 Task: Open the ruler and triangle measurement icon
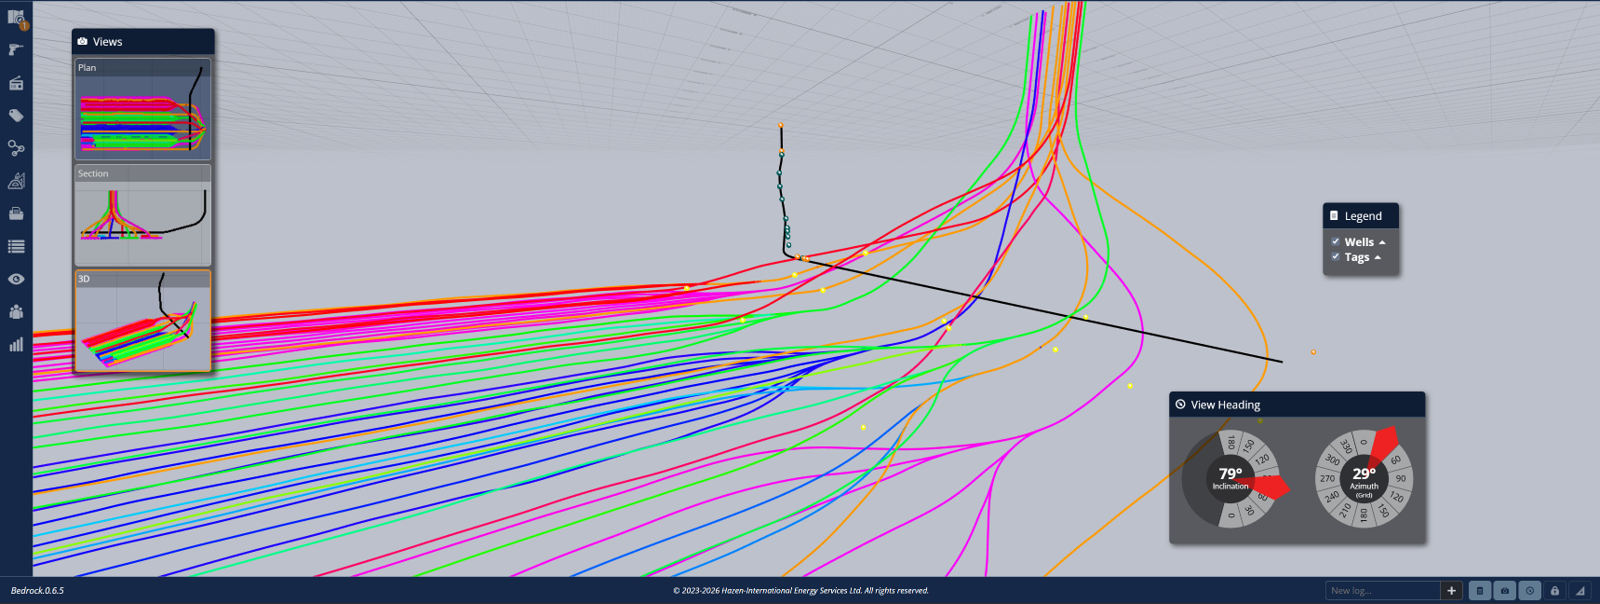[16, 181]
